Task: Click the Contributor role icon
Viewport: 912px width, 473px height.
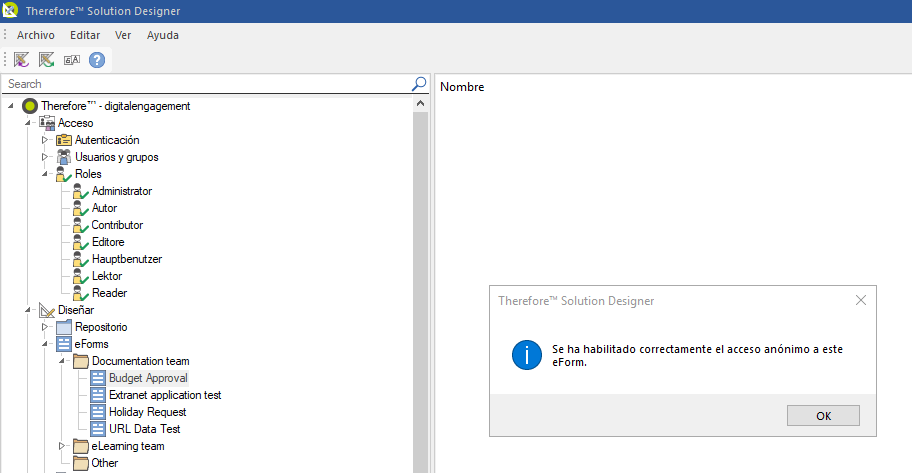Action: click(81, 225)
